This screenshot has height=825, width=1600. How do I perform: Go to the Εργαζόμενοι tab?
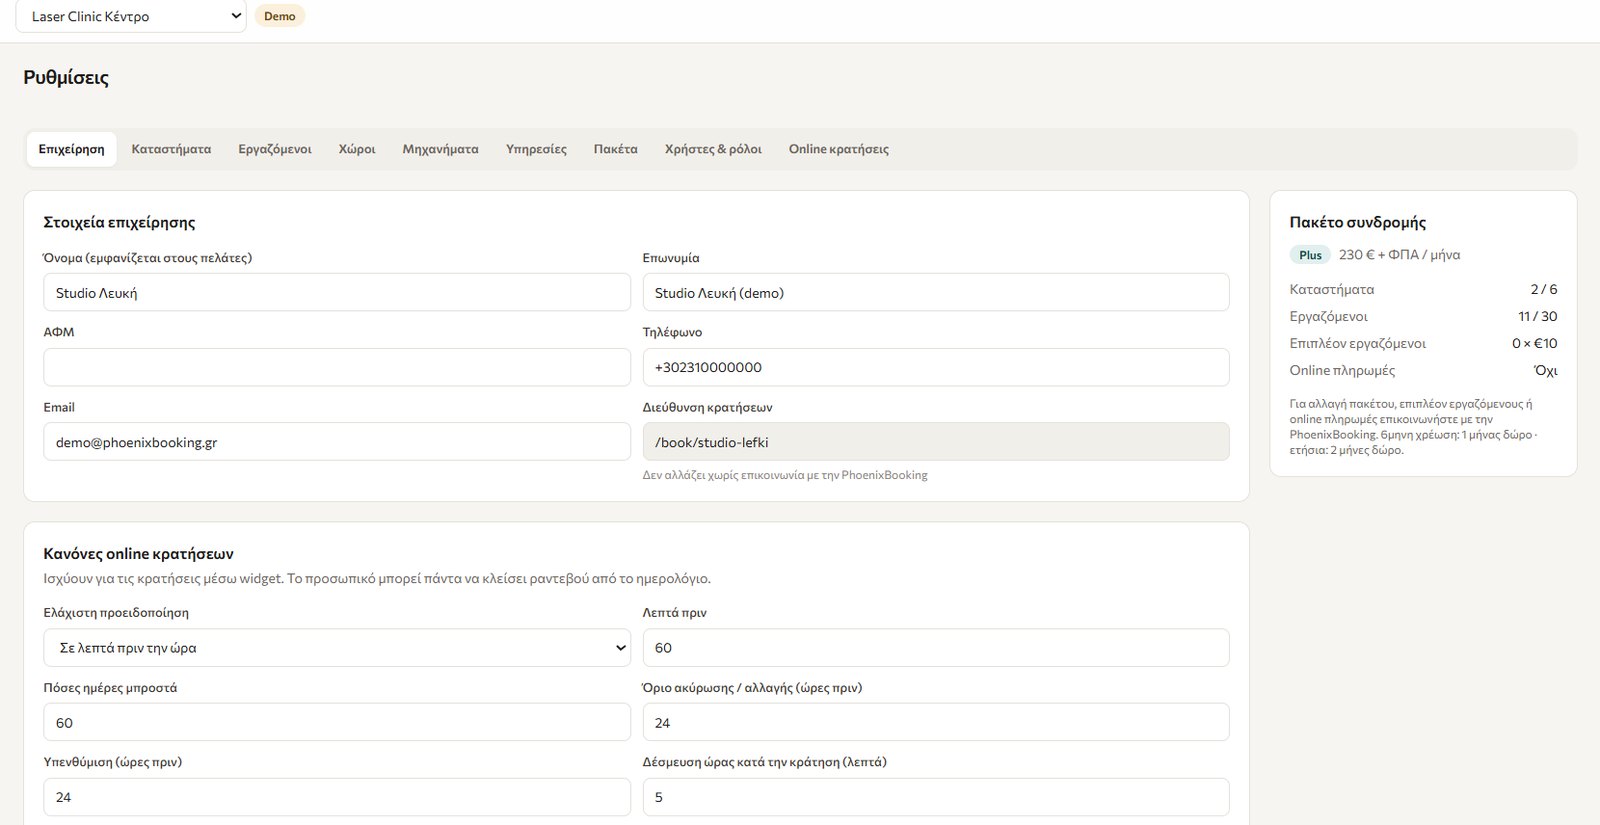pyautogui.click(x=275, y=149)
